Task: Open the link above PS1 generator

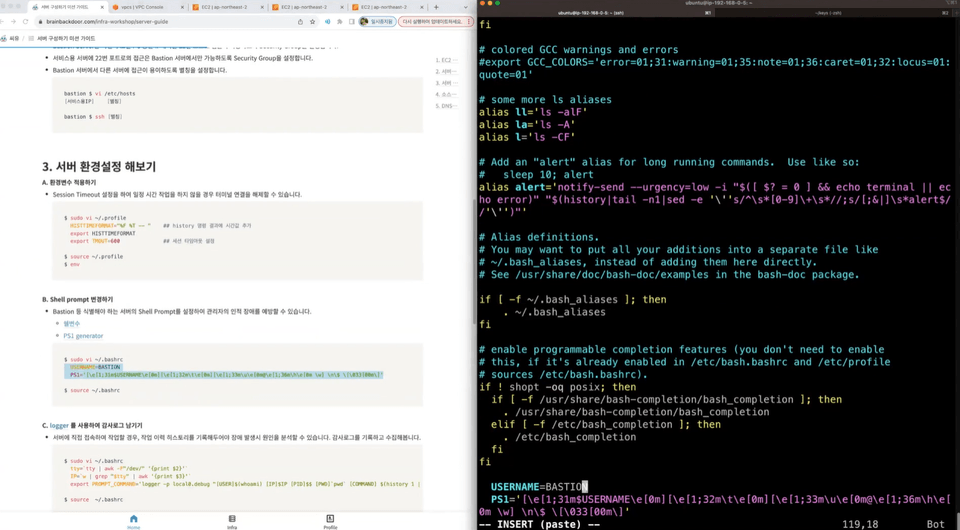Action: (72, 324)
